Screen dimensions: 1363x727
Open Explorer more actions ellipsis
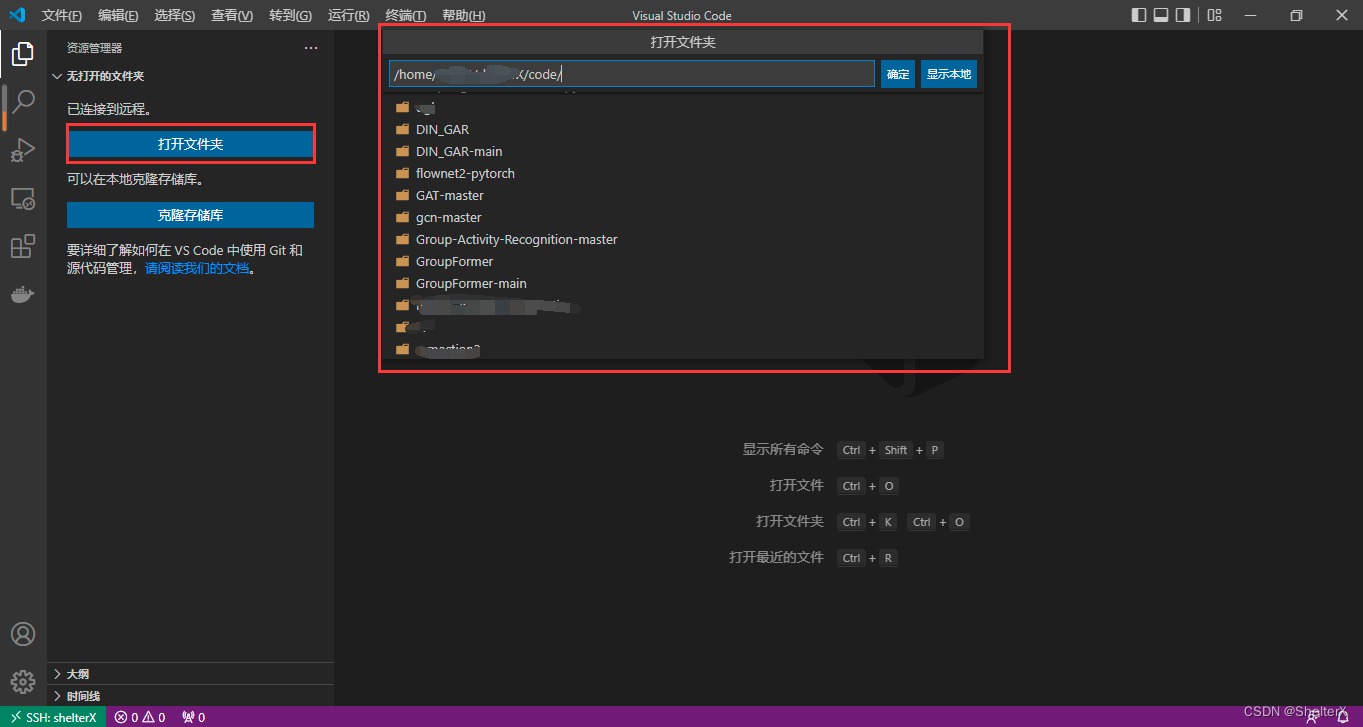311,48
